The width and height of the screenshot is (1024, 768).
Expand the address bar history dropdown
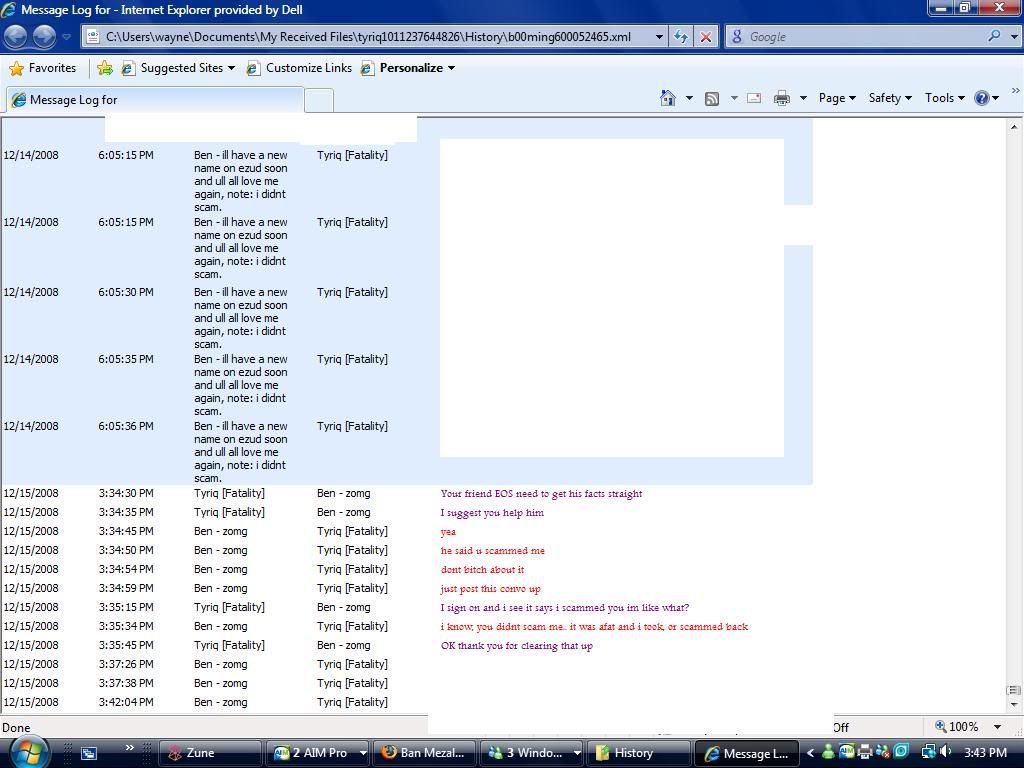click(x=659, y=37)
